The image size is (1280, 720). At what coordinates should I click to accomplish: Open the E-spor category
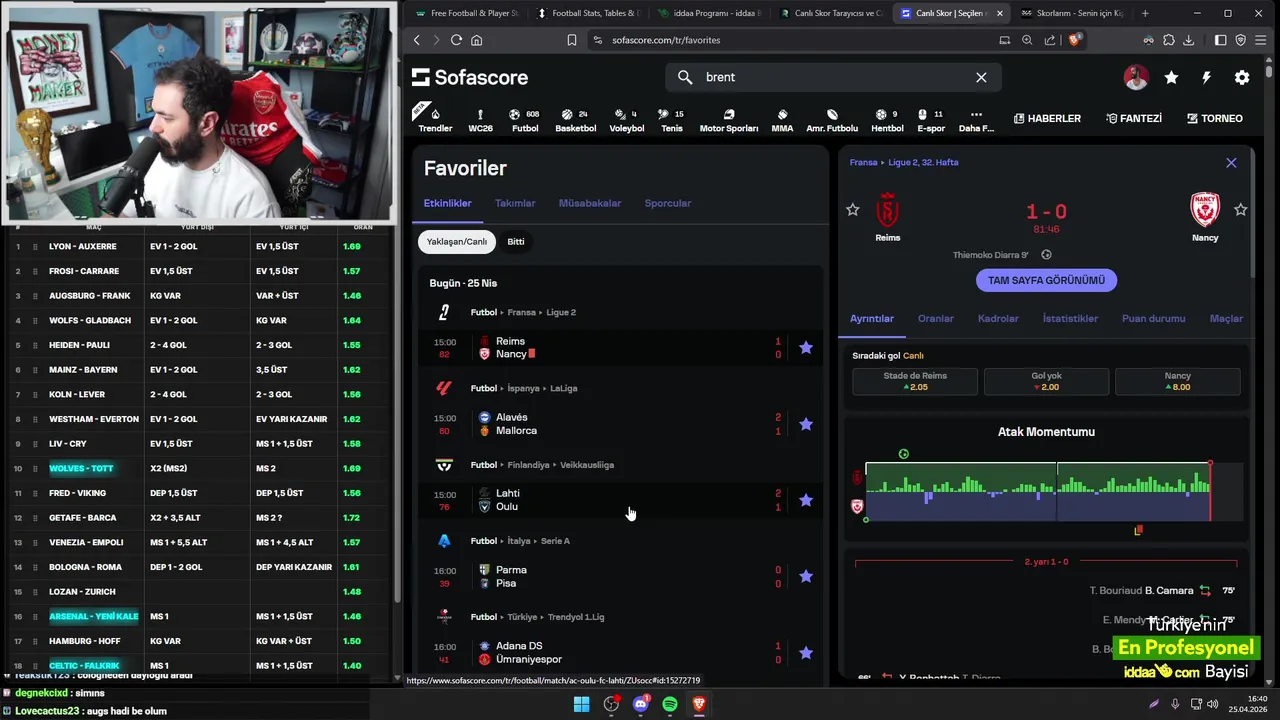[x=930, y=120]
